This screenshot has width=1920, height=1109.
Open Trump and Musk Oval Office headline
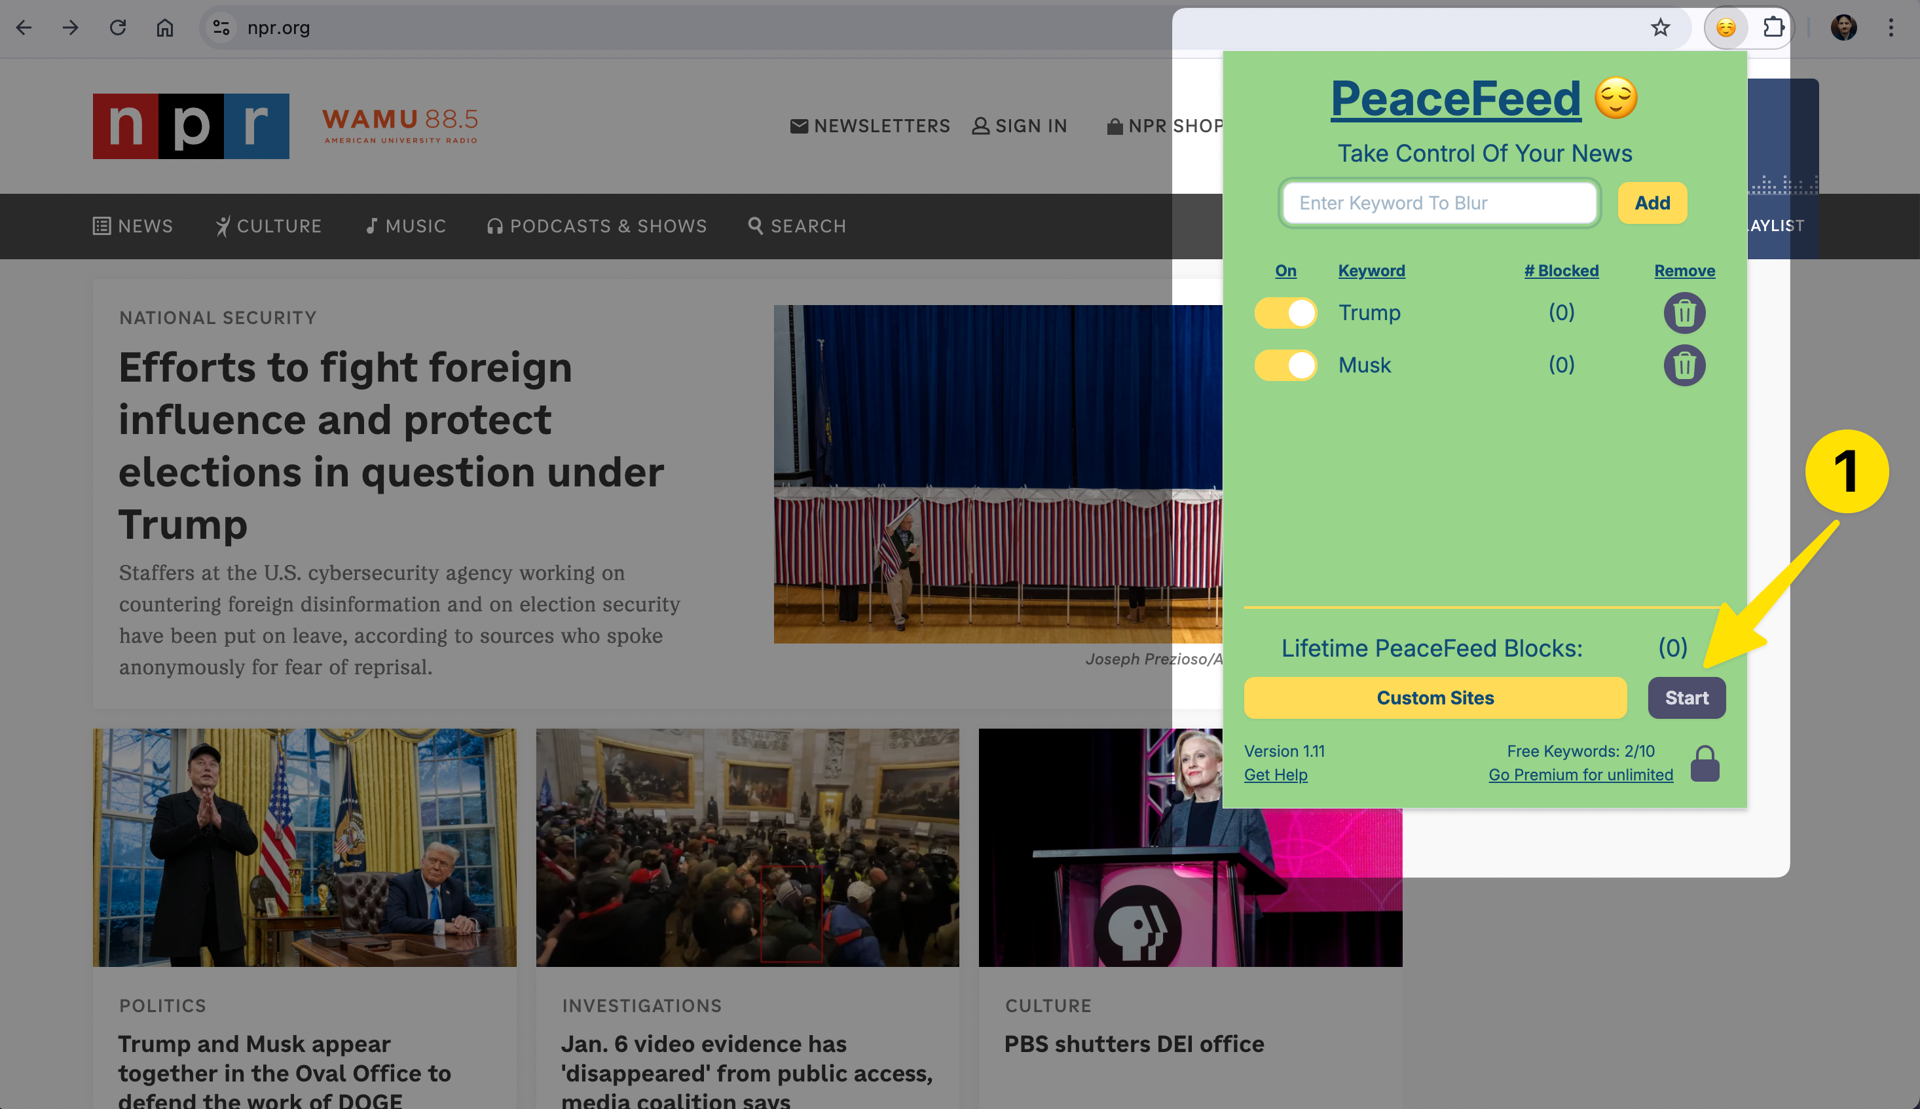(x=285, y=1072)
